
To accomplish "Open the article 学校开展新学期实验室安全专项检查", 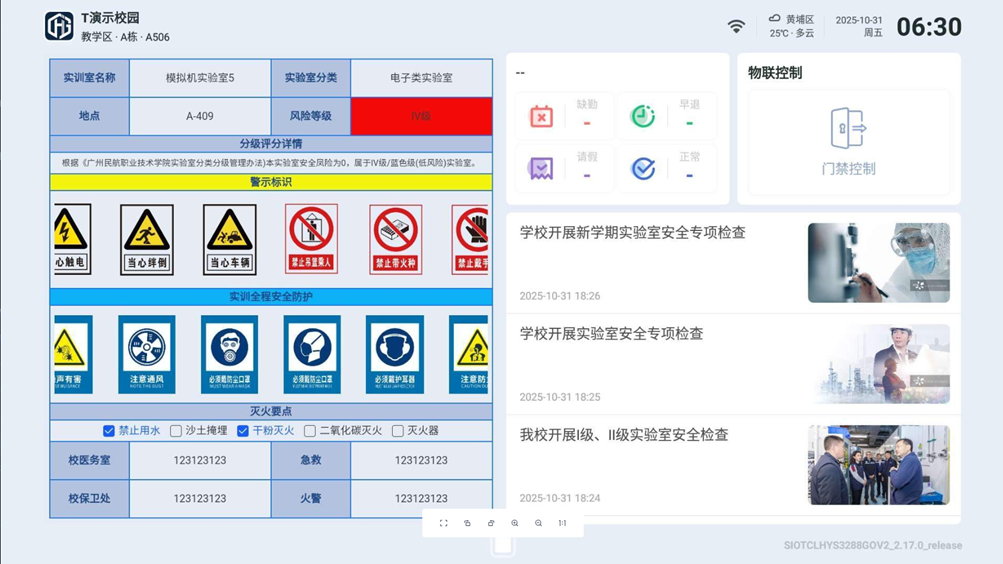I will coord(633,233).
